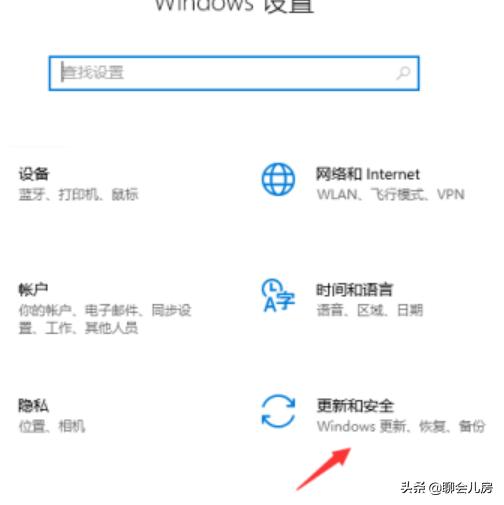Viewport: 504px width, 505px height.
Task: Focus the 查找设置 search field
Action: click(234, 73)
